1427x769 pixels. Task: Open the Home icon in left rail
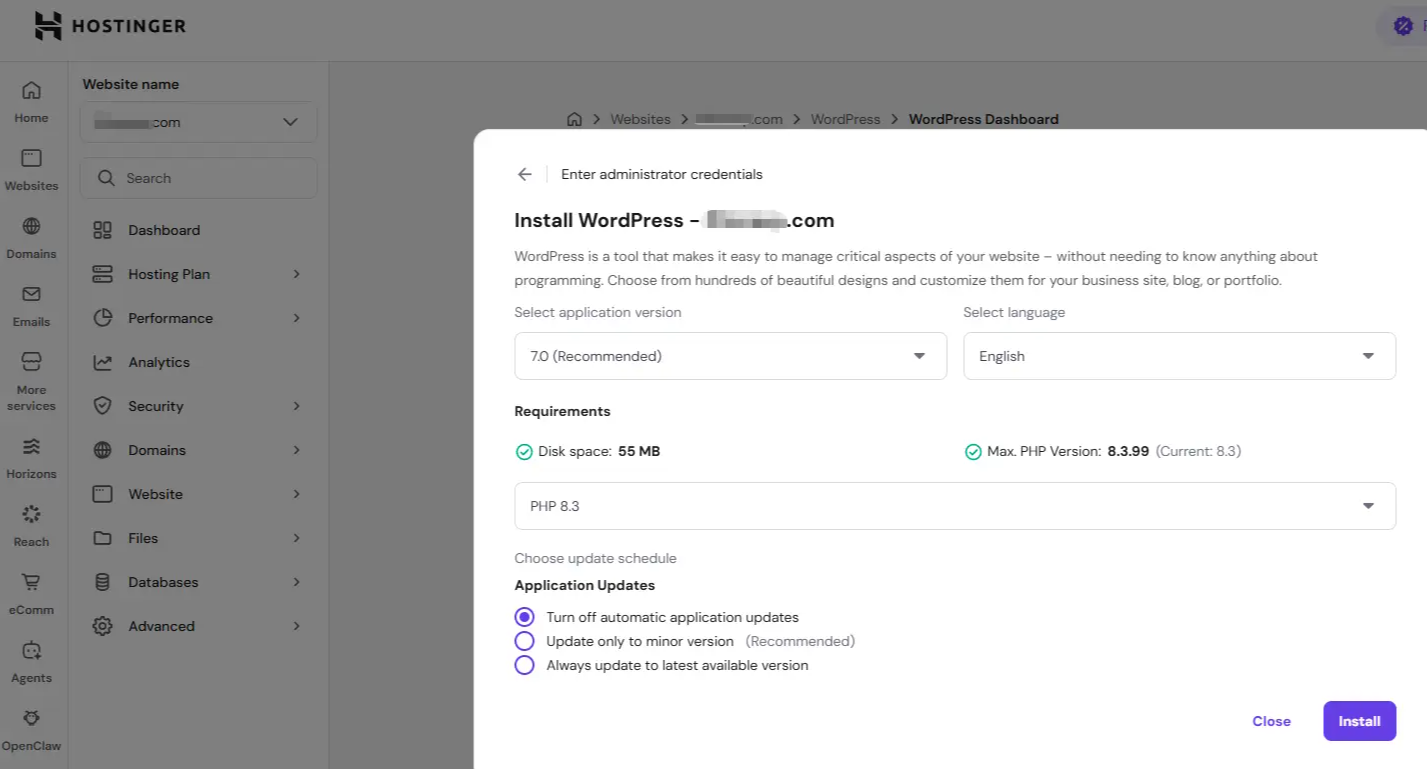[31, 91]
